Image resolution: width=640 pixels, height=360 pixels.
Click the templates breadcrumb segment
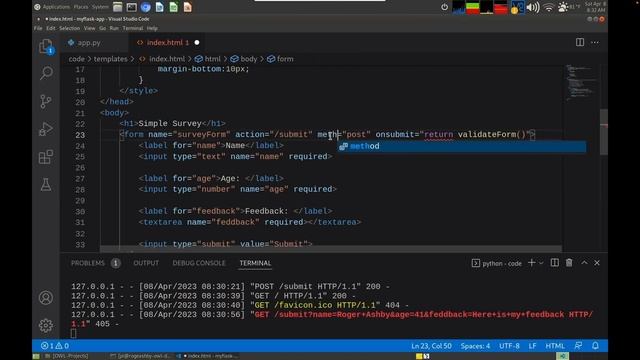coord(111,59)
